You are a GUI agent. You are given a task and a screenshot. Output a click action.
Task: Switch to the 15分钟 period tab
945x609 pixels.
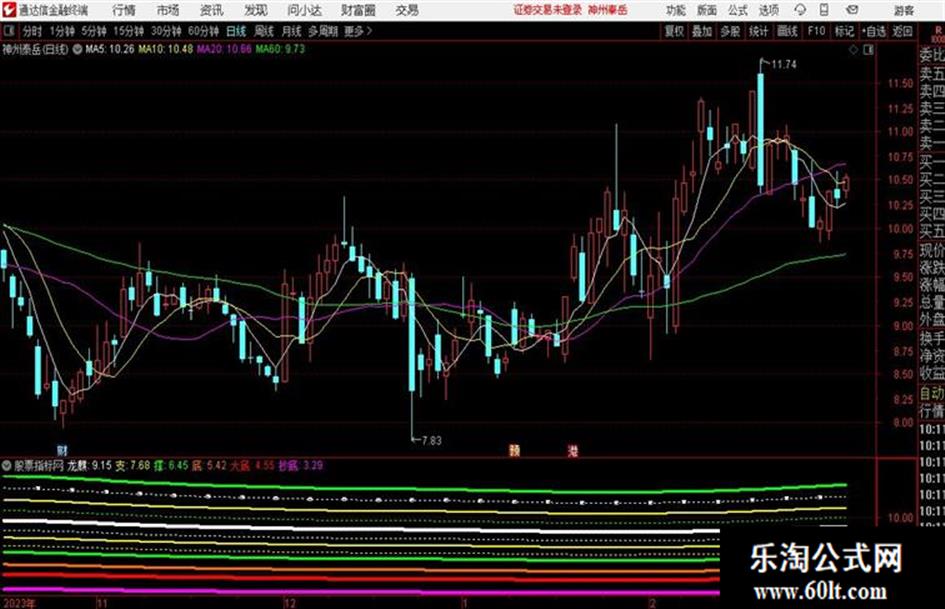coord(128,31)
